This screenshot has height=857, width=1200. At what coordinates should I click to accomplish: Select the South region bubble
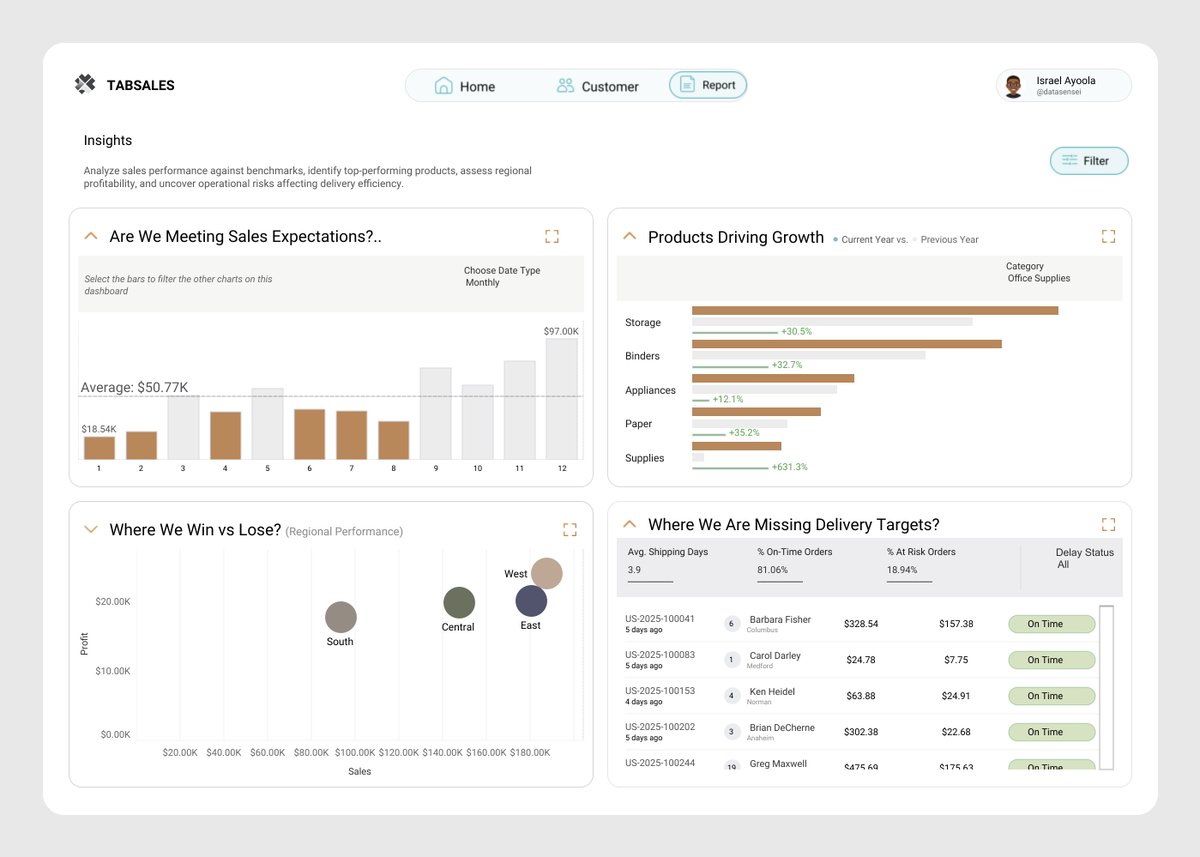pos(341,617)
